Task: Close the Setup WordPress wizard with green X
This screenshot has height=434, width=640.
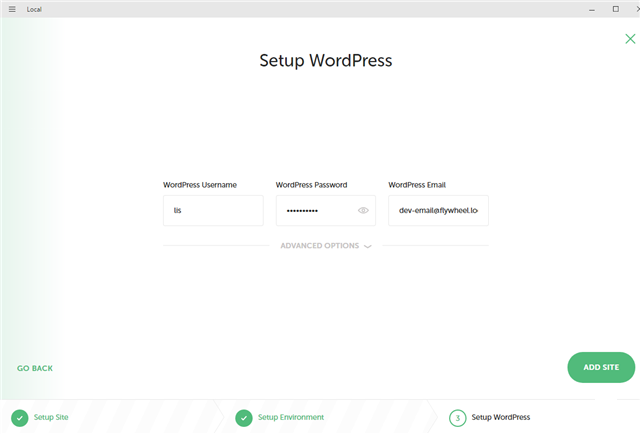Action: (630, 39)
